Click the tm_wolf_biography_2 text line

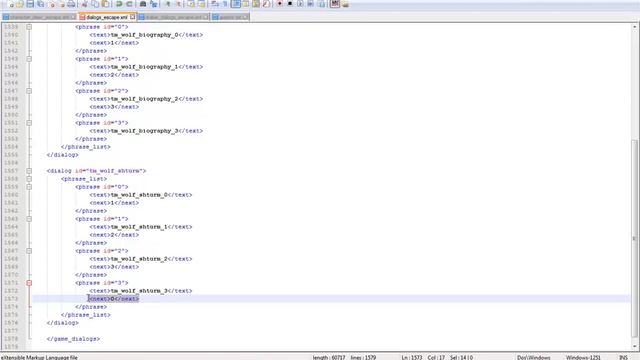(x=146, y=99)
